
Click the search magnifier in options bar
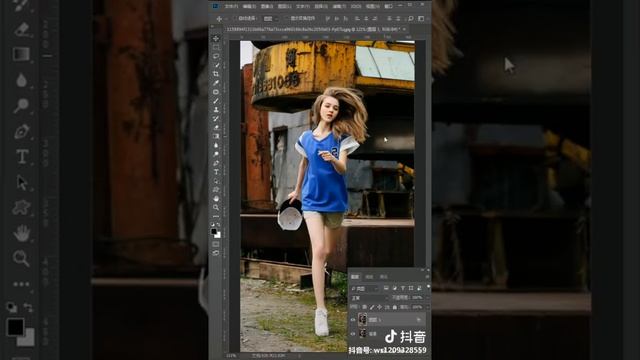pos(411,19)
